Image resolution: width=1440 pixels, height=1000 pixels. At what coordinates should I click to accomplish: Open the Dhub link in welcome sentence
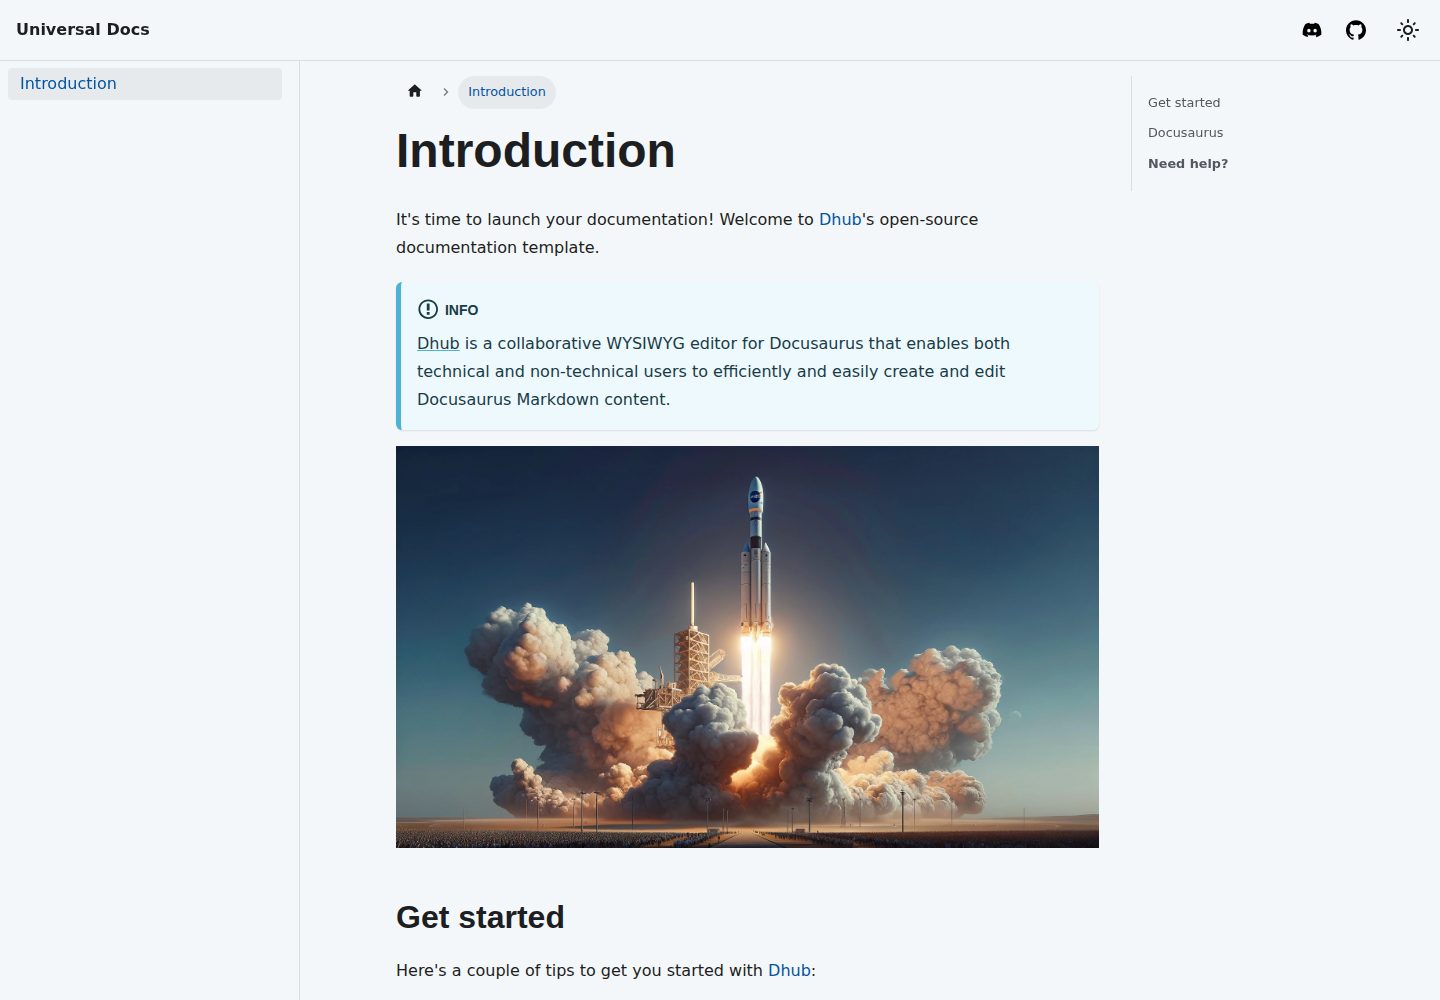point(840,219)
